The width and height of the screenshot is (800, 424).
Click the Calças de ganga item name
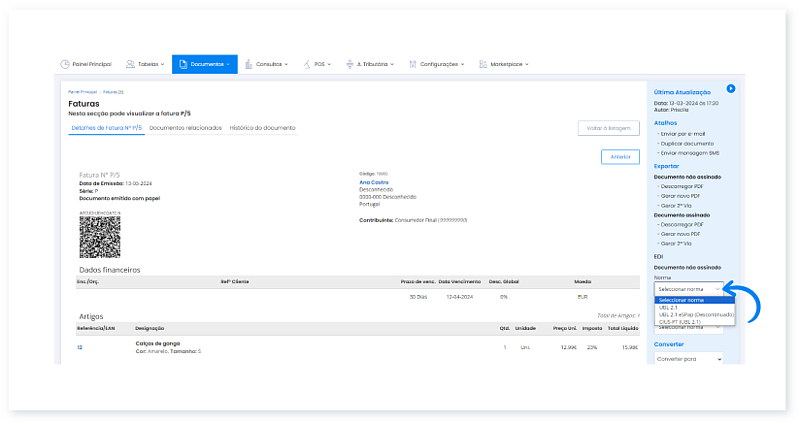158,343
